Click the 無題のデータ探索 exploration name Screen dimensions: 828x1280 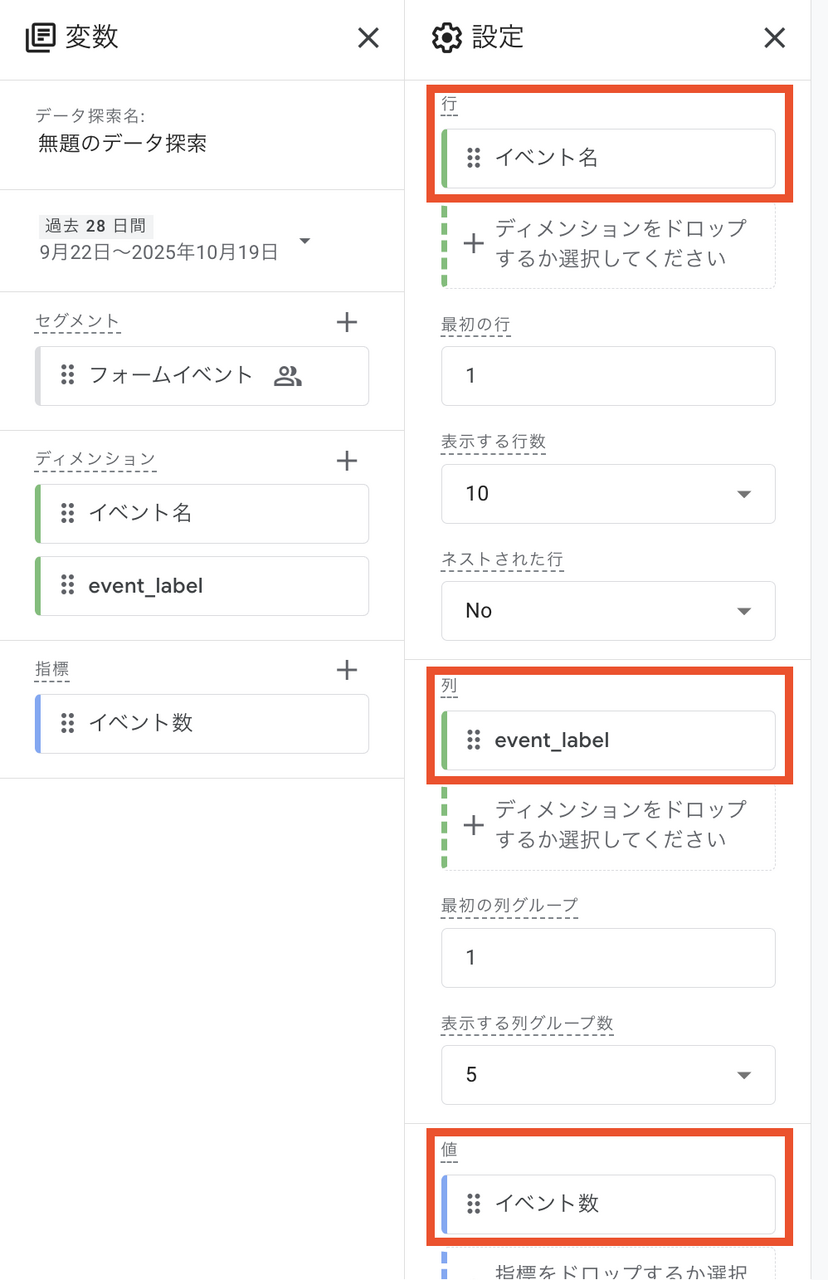pos(123,143)
